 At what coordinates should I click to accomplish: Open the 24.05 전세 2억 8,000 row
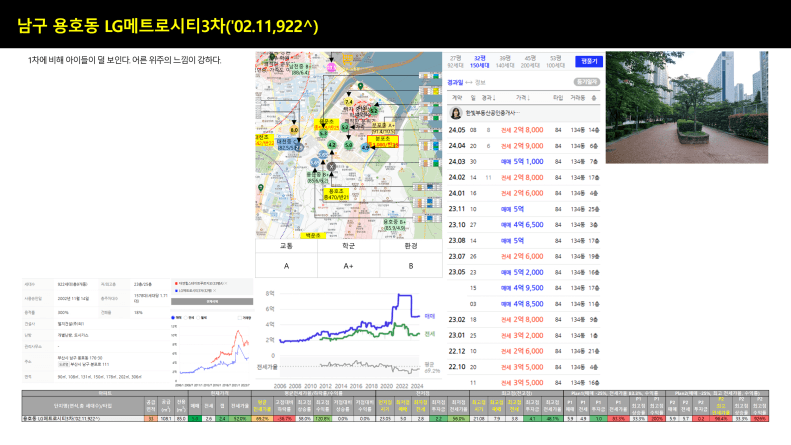click(x=524, y=130)
